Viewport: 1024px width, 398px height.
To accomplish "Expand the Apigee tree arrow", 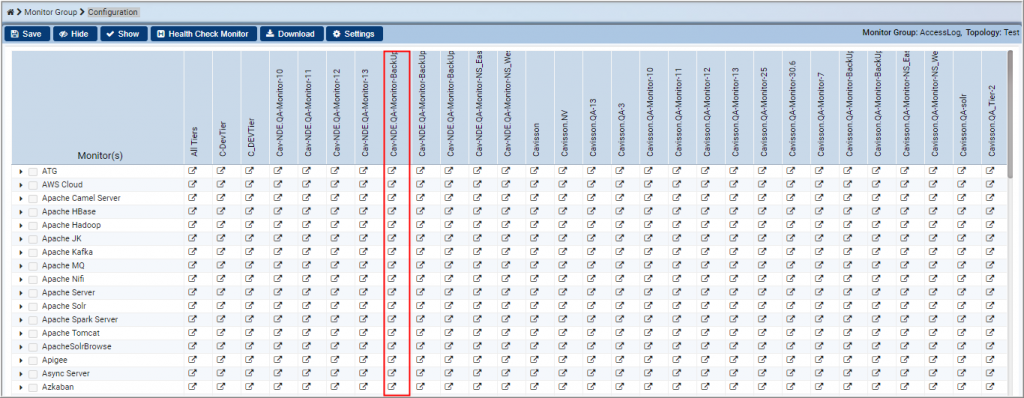I will coord(21,361).
